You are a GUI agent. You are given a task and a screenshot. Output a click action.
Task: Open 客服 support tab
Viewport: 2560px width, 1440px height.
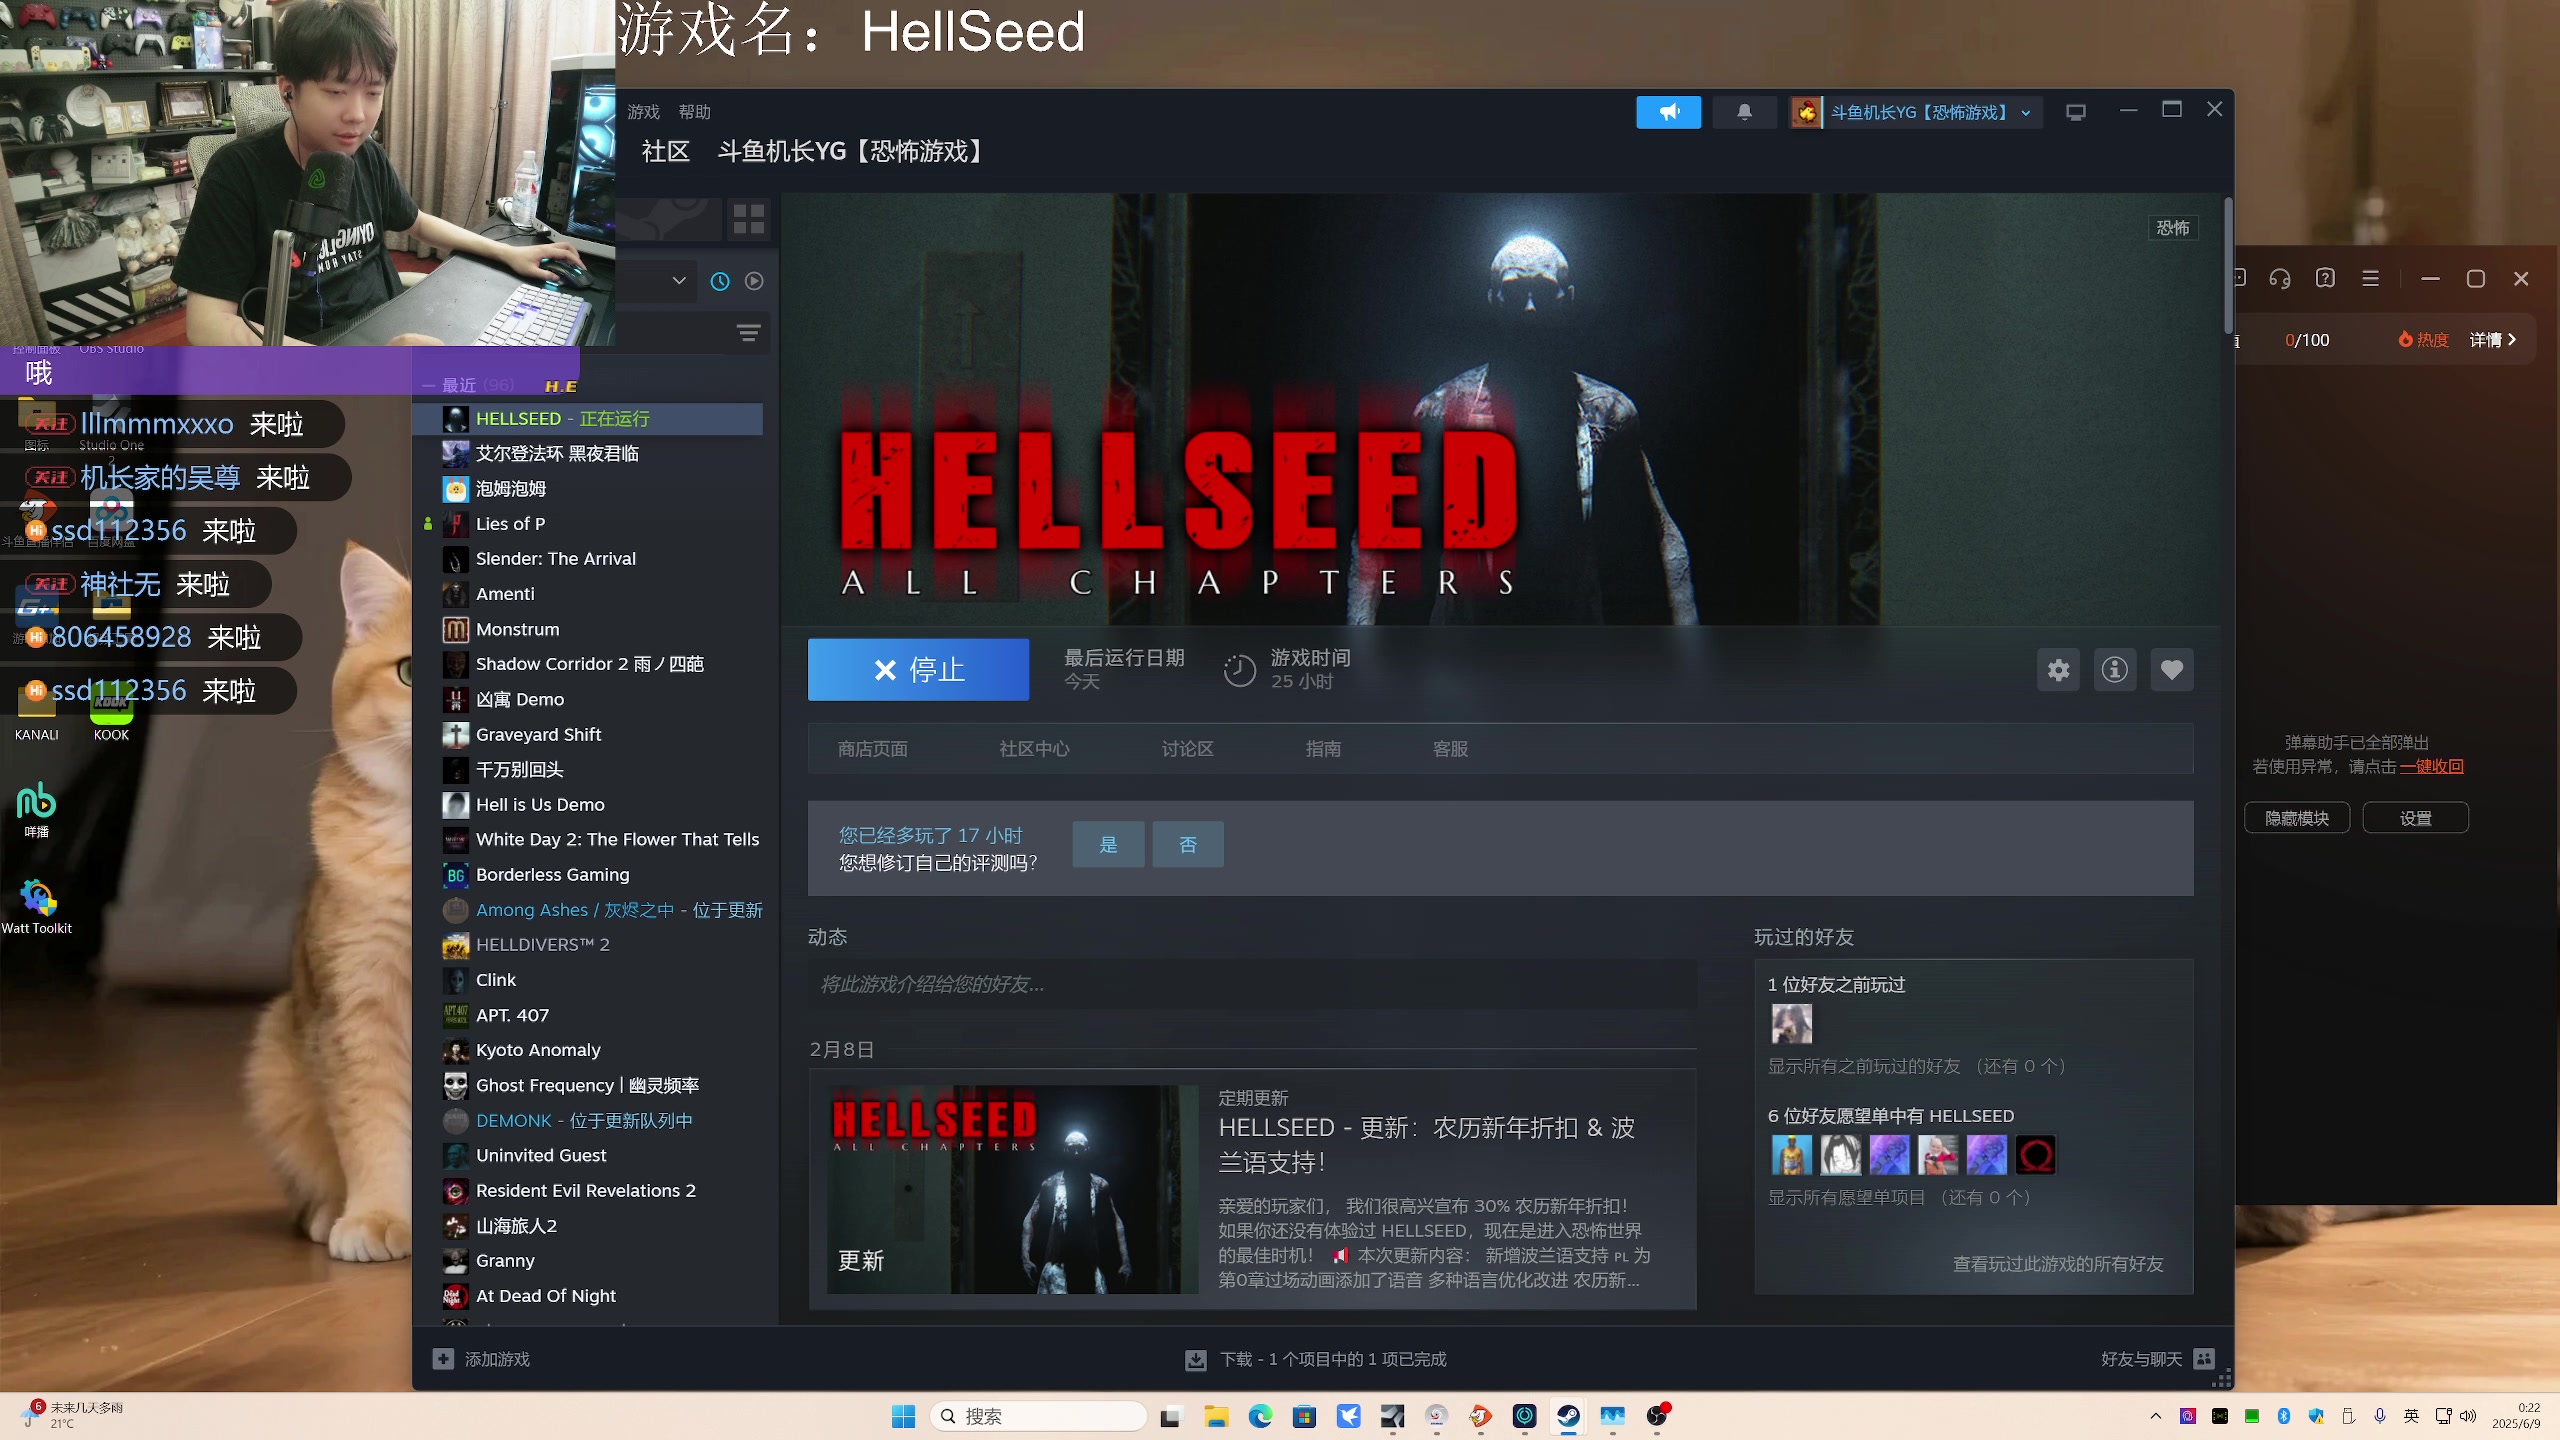pos(1450,749)
